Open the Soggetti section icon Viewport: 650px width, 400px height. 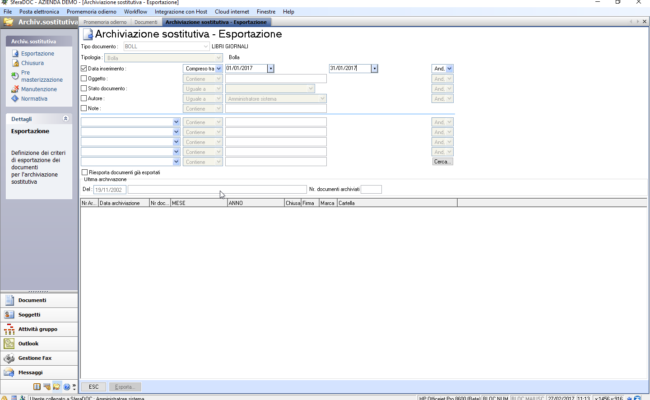(9, 315)
